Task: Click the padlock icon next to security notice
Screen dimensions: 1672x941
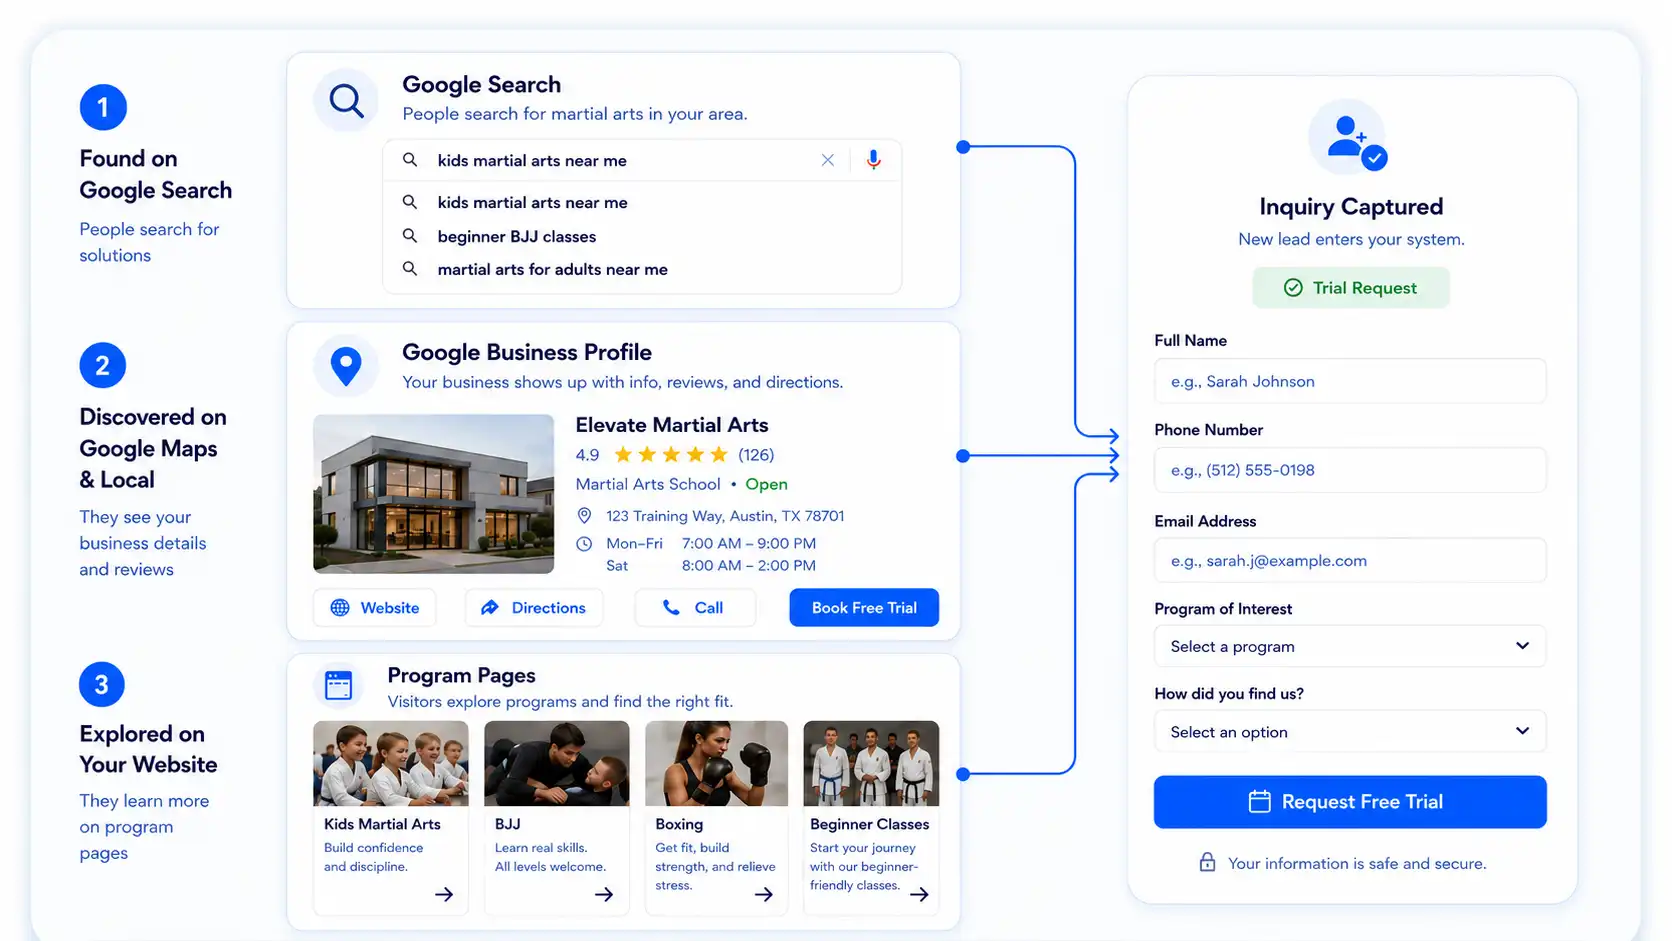Action: [1207, 863]
